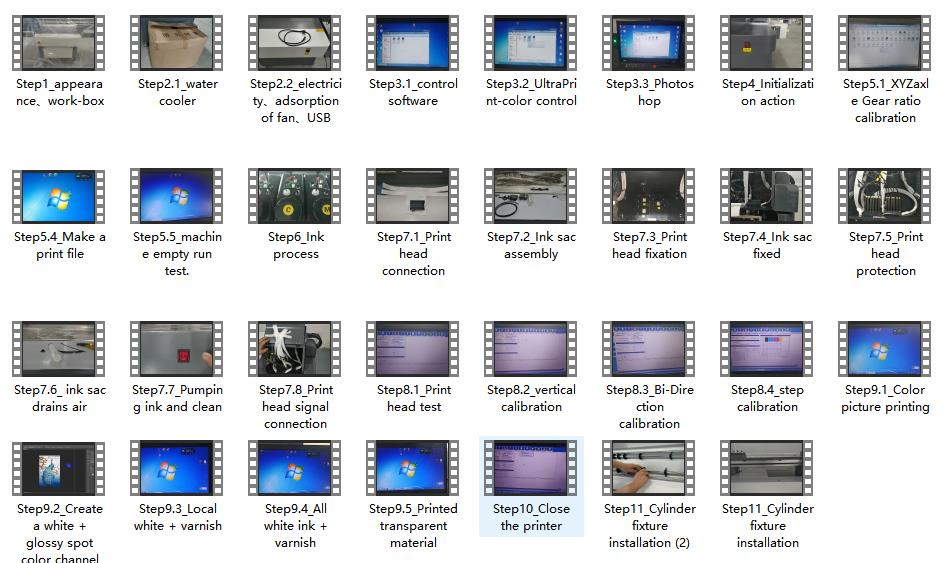Select the Step7.2_Ink sac assembly thumbnail
This screenshot has width=945, height=563.
(x=531, y=196)
